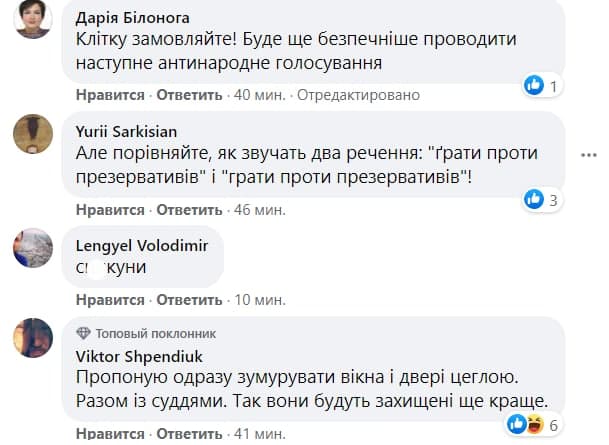Click the 46 мин. timestamp
Image resolution: width=609 pixels, height=445 pixels.
pos(259,210)
